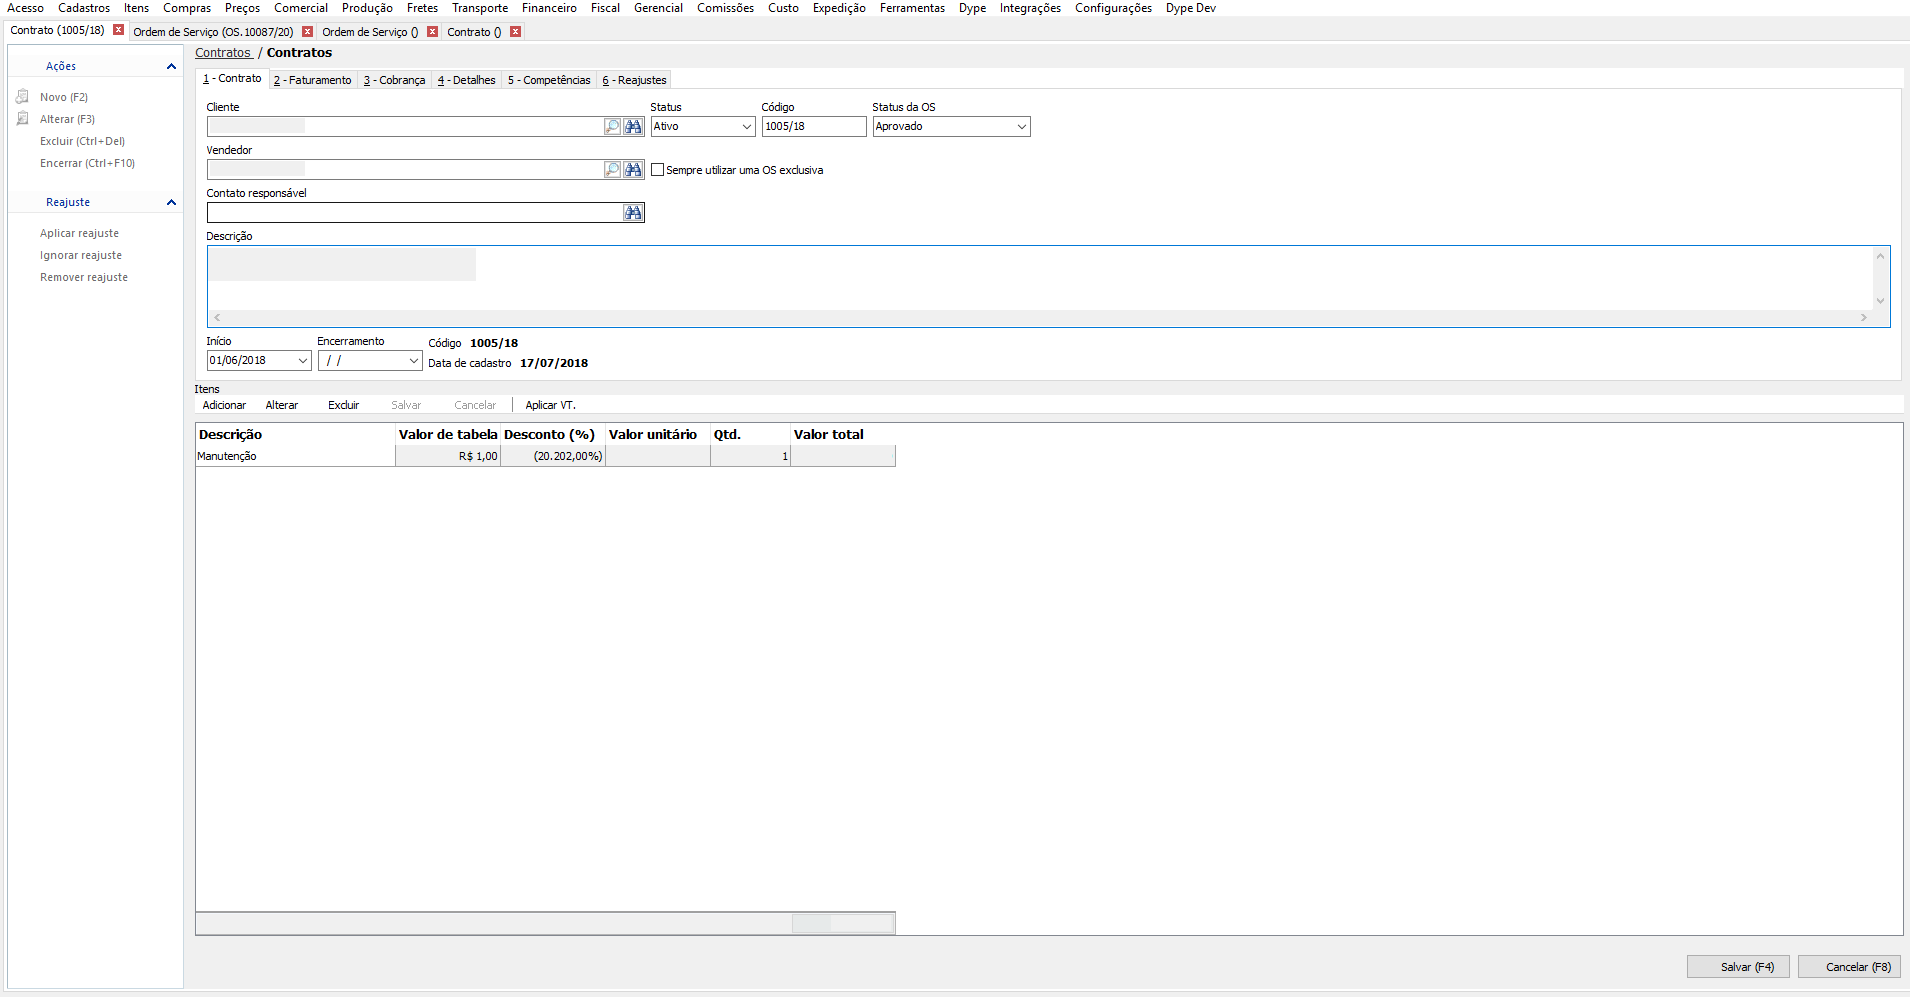Switch to the 5 - Competências tab
Viewport: 1910px width, 997px height.
tap(549, 80)
